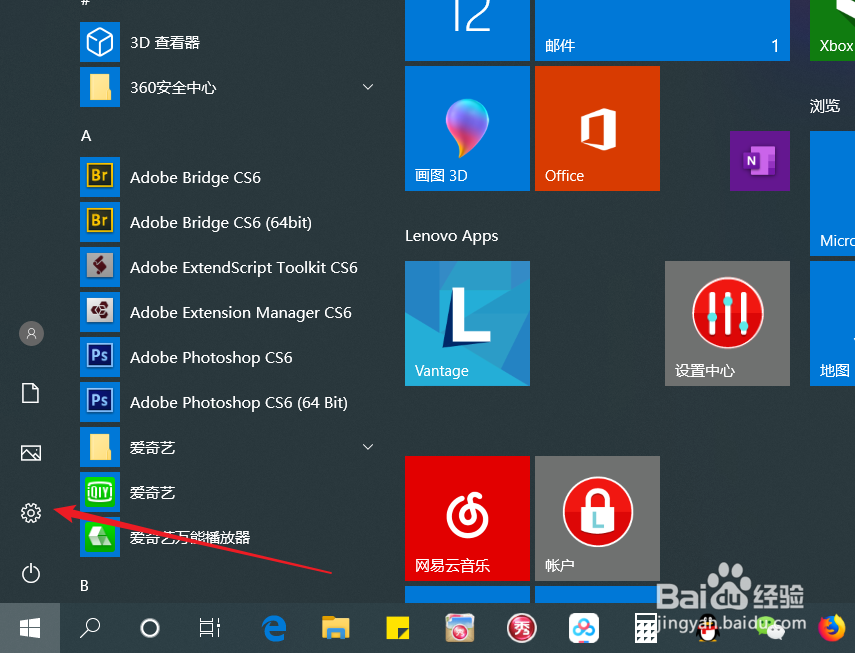Open the 地图 tile
This screenshot has height=653, width=855.
[833, 323]
